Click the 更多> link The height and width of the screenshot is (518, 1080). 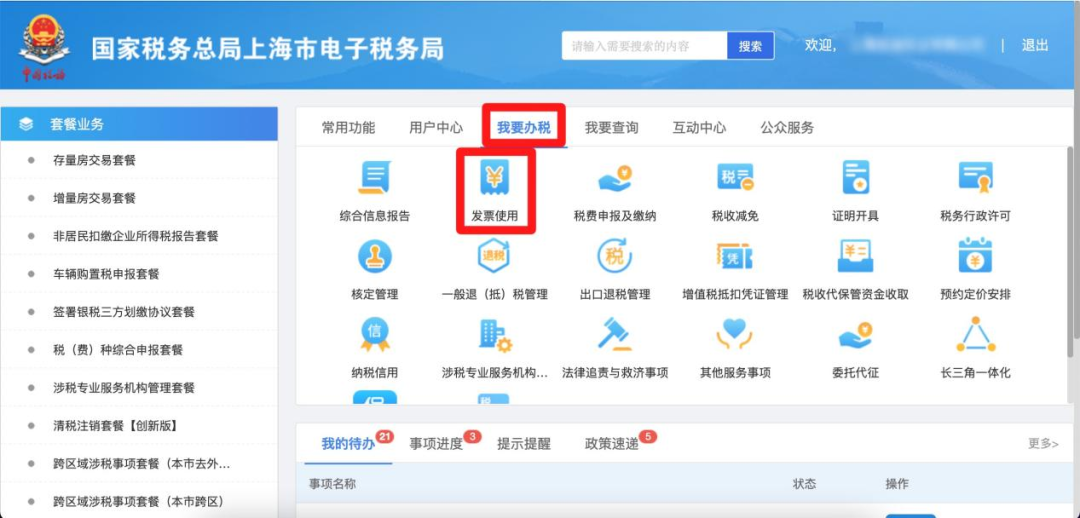[1043, 444]
